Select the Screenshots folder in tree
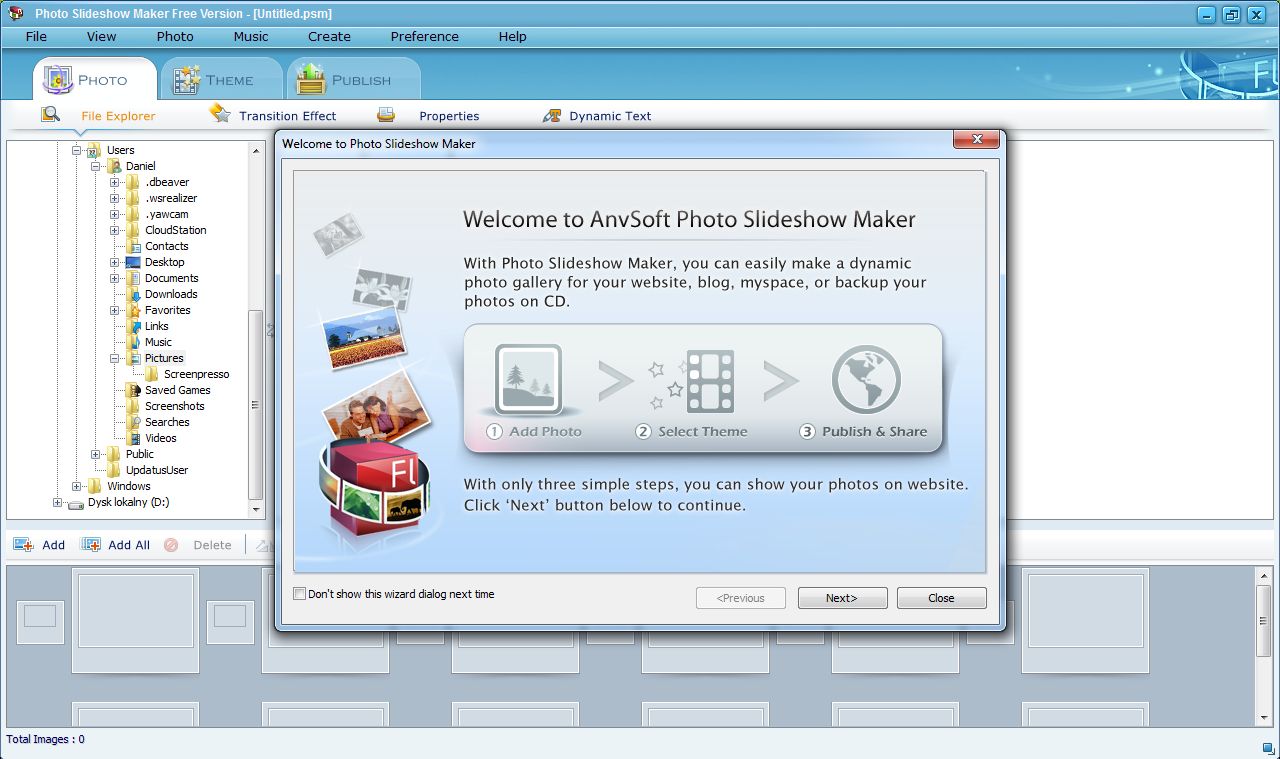The height and width of the screenshot is (759, 1280). 175,406
